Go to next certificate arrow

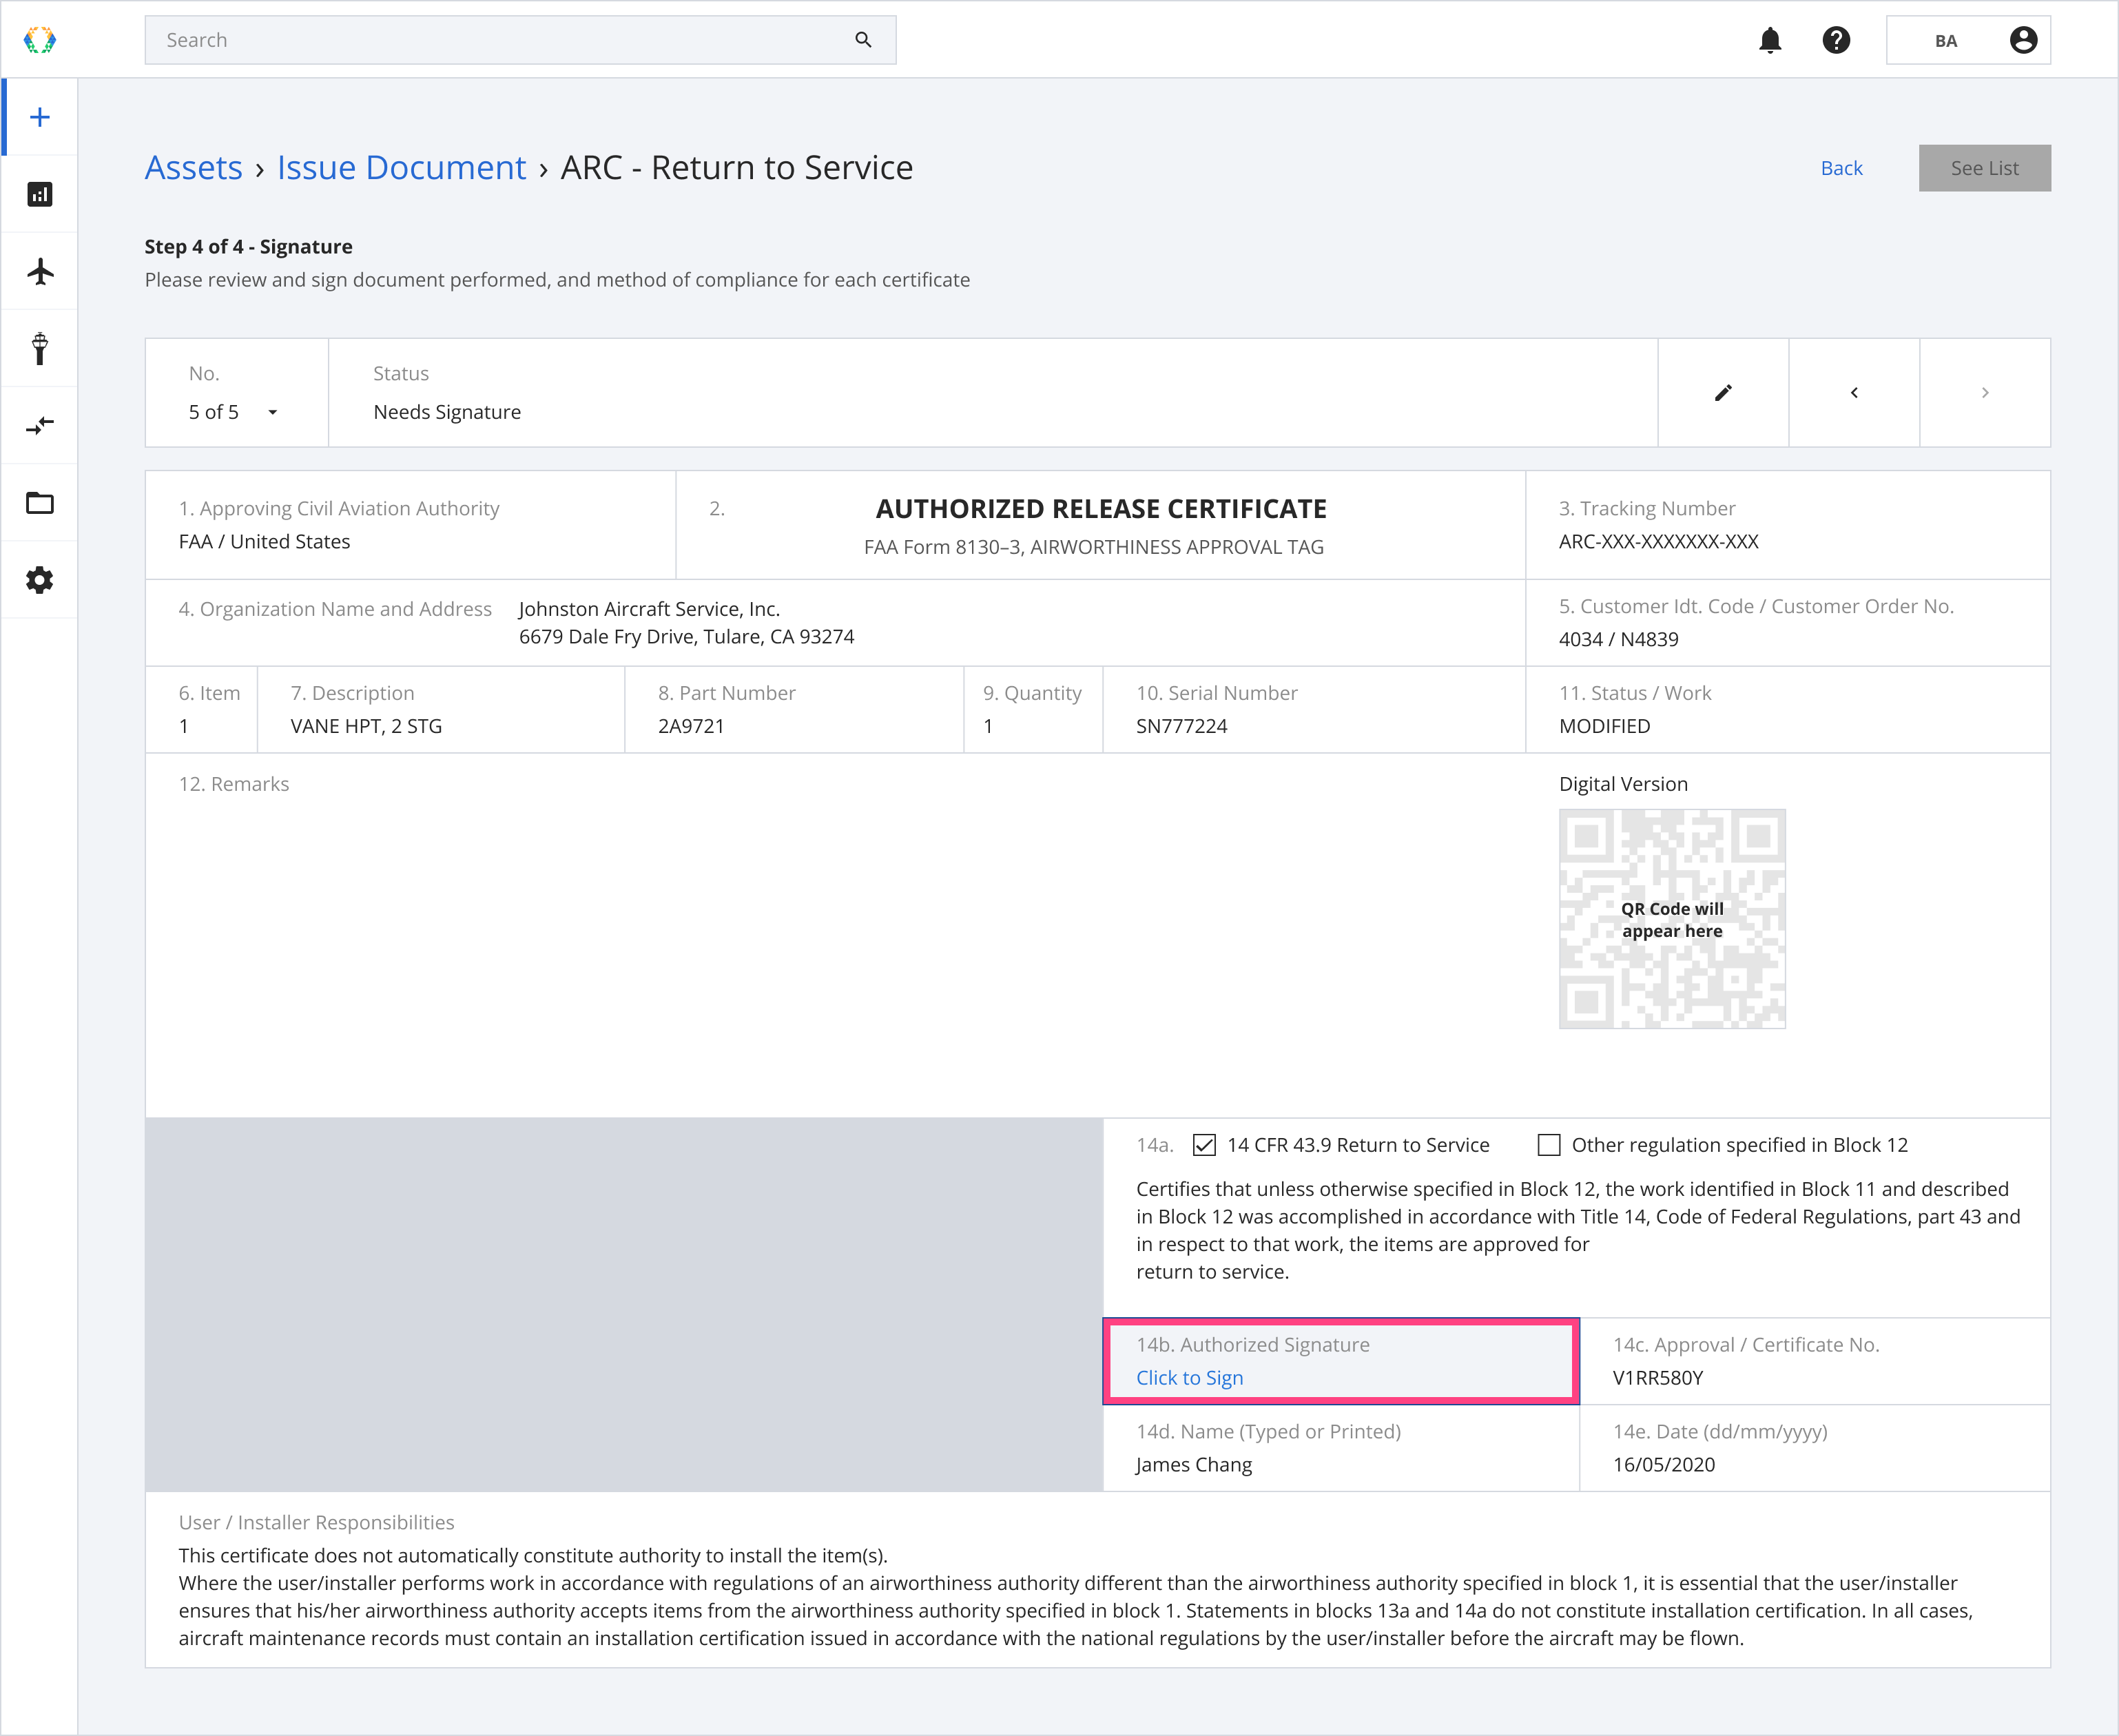[x=1985, y=393]
